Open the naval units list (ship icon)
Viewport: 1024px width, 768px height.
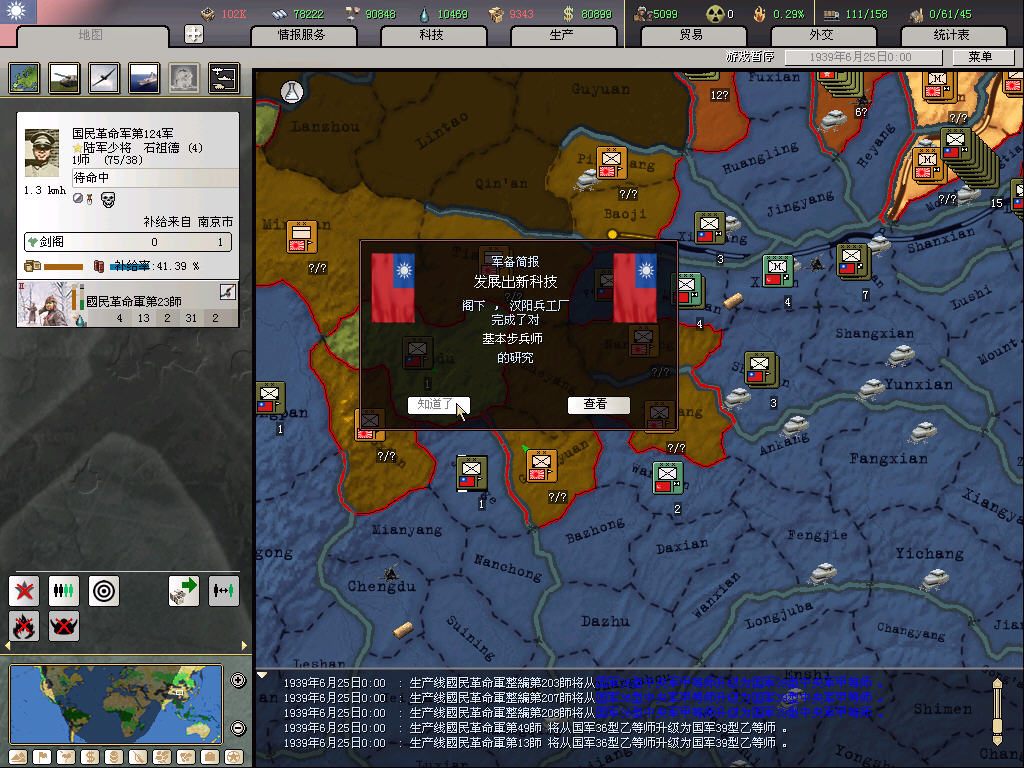pyautogui.click(x=144, y=78)
